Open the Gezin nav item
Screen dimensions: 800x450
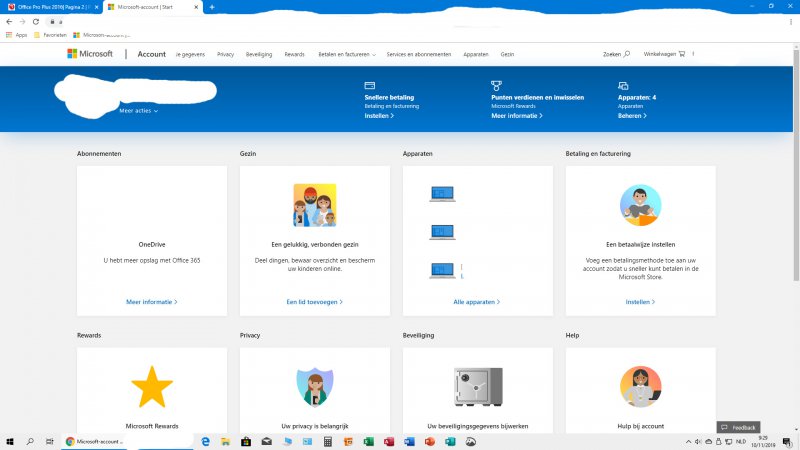point(507,55)
